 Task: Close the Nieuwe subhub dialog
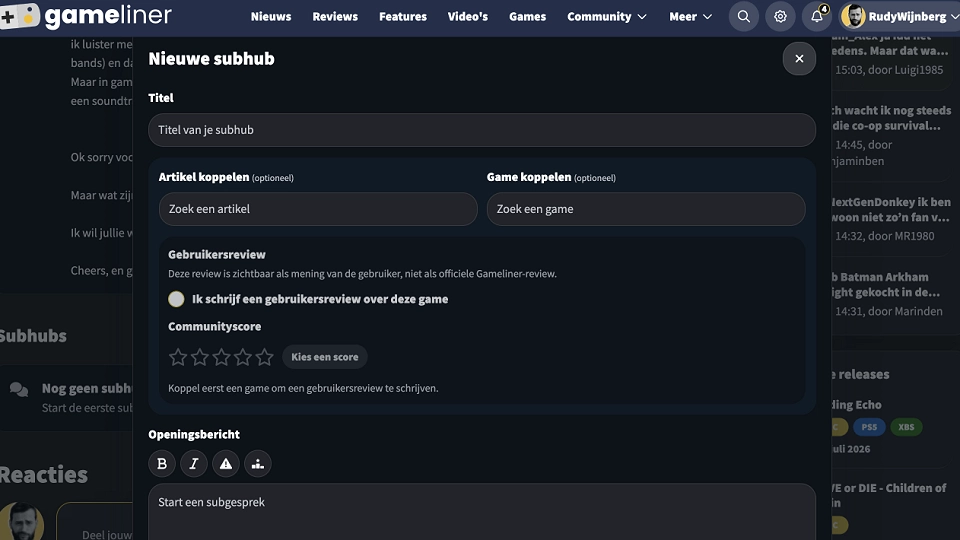click(x=799, y=59)
